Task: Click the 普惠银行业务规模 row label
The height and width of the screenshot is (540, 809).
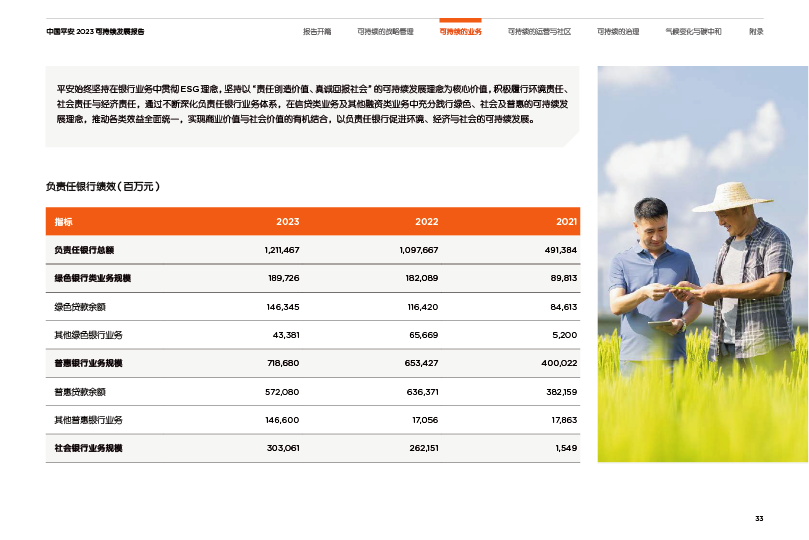Action: click(88, 363)
